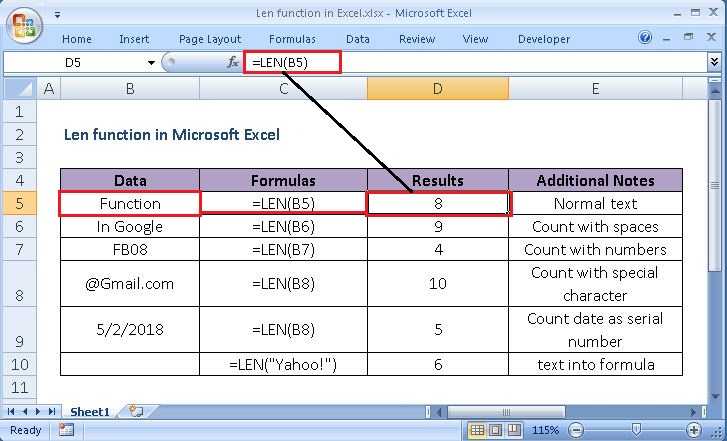The height and width of the screenshot is (441, 727).
Task: Select the result cell showing 9
Action: pos(438,227)
